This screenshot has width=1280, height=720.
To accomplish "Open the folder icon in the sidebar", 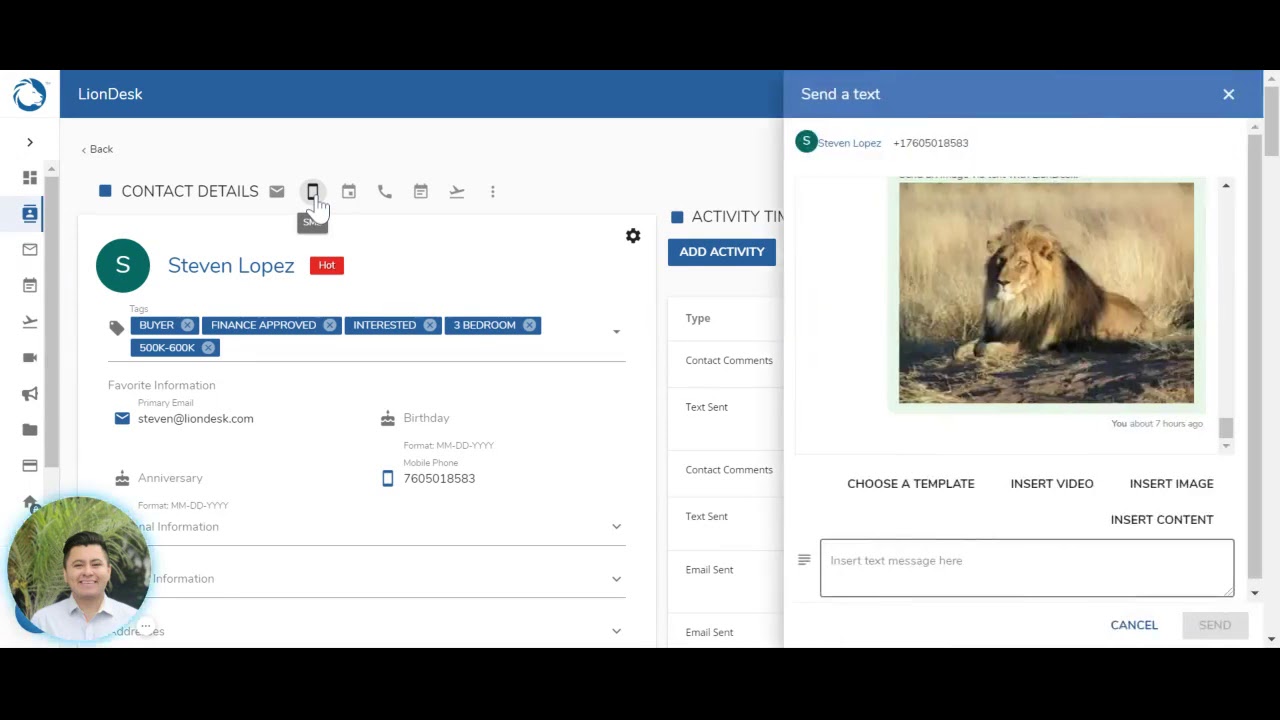I will 30,430.
